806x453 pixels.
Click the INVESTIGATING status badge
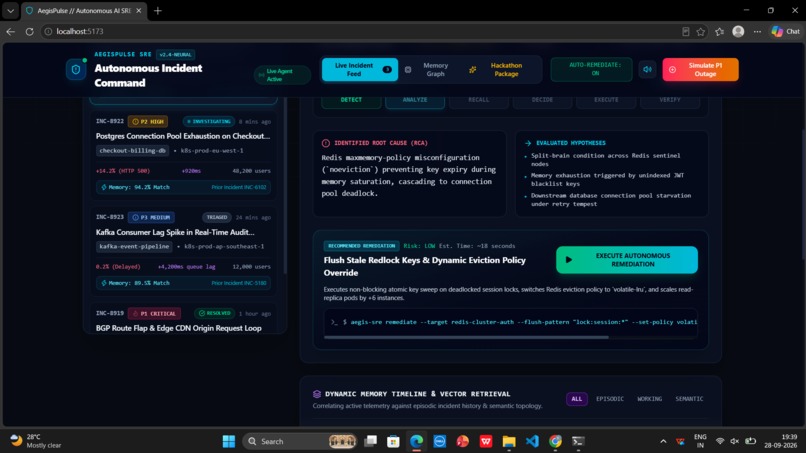(209, 122)
